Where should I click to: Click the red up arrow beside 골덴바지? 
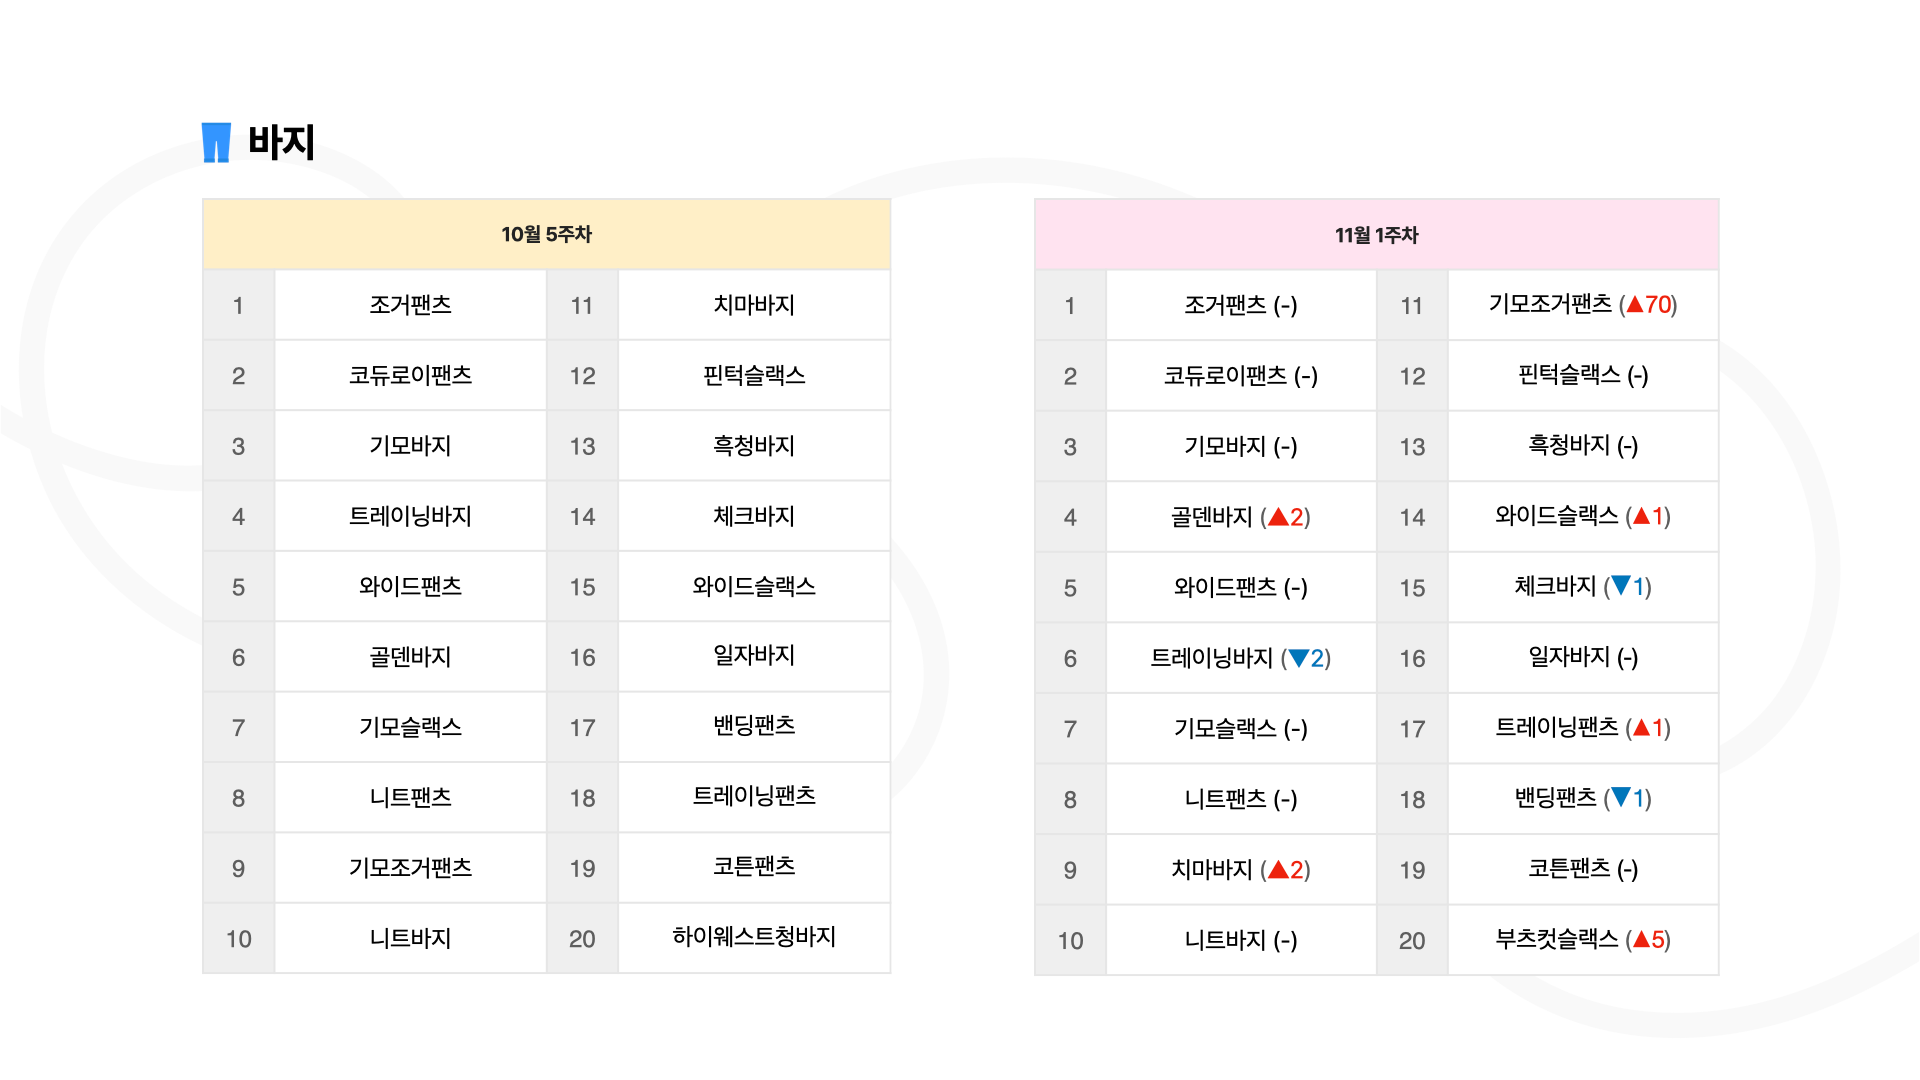1278,517
